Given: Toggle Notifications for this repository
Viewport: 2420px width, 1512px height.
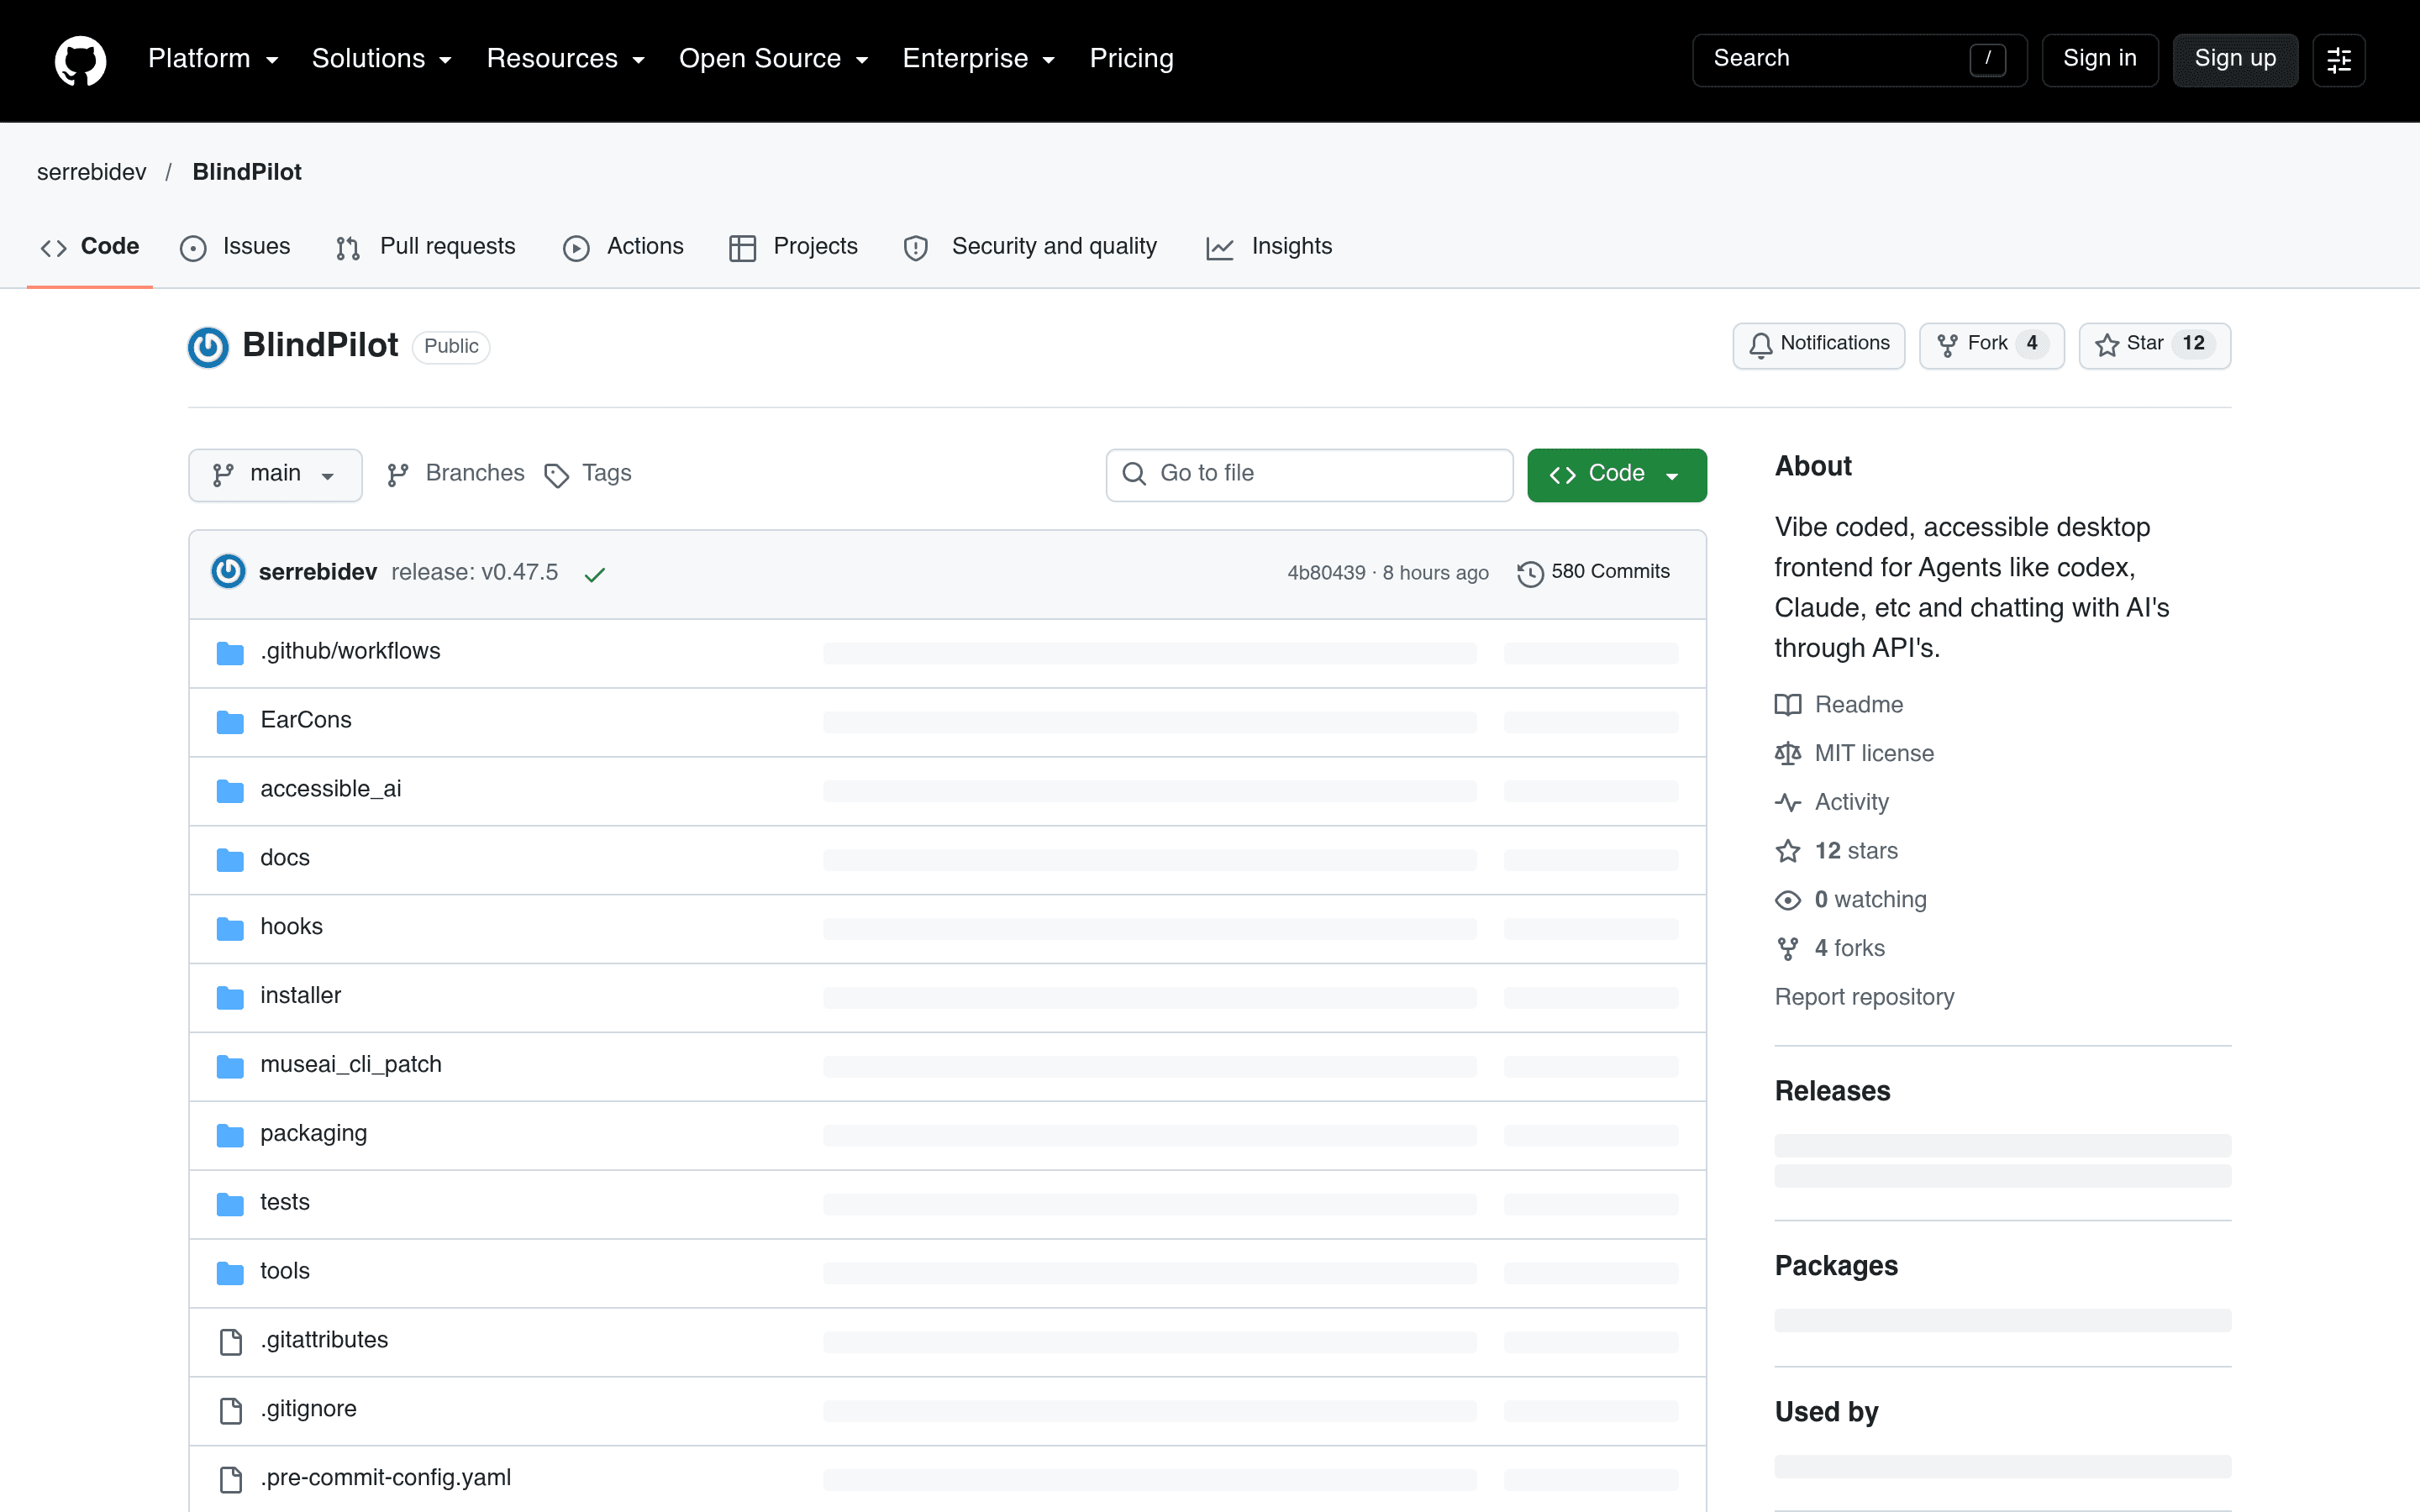Looking at the screenshot, I should pos(1818,345).
